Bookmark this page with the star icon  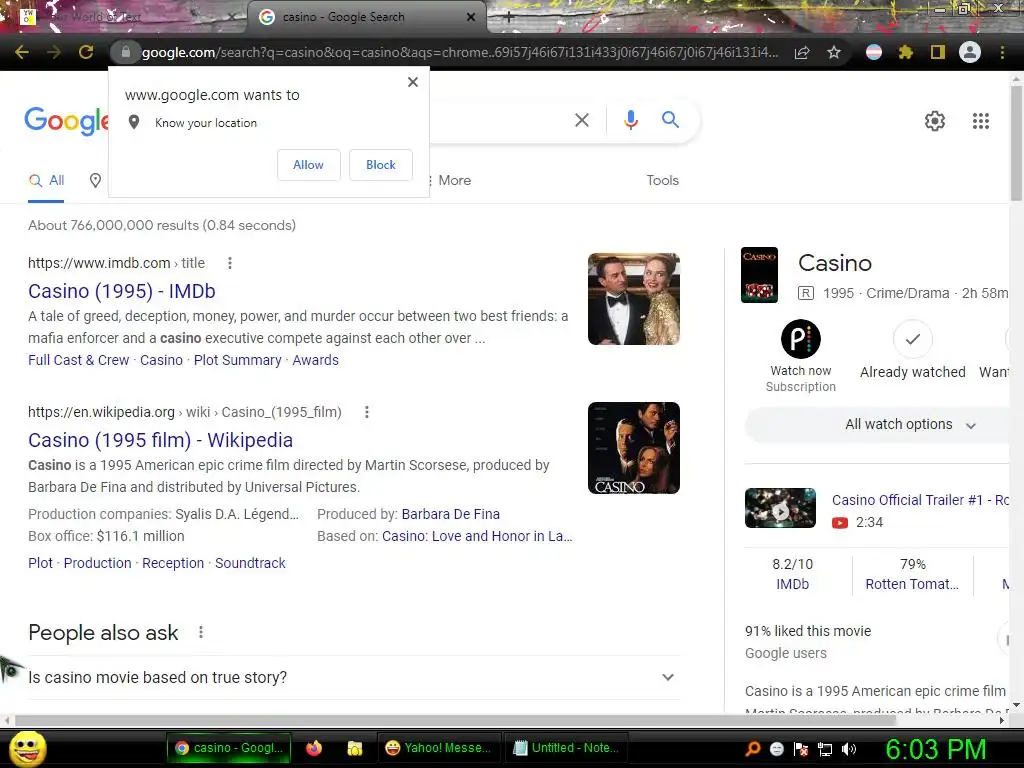tap(834, 52)
